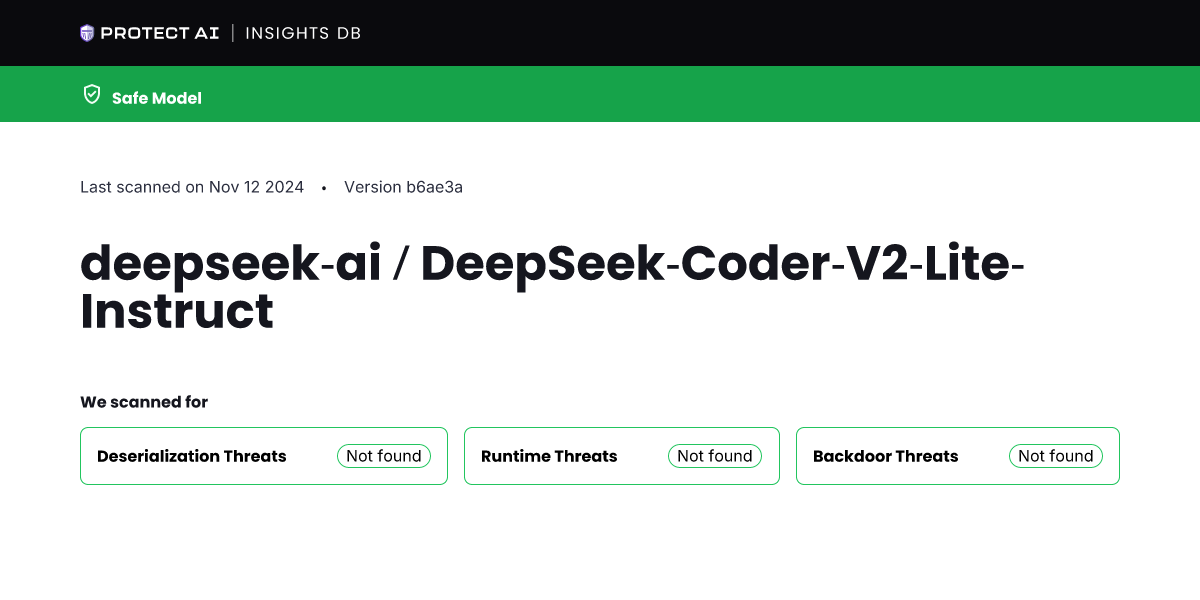Open the Runtime Threats label
Image resolution: width=1200 pixels, height=600 pixels.
(x=549, y=456)
